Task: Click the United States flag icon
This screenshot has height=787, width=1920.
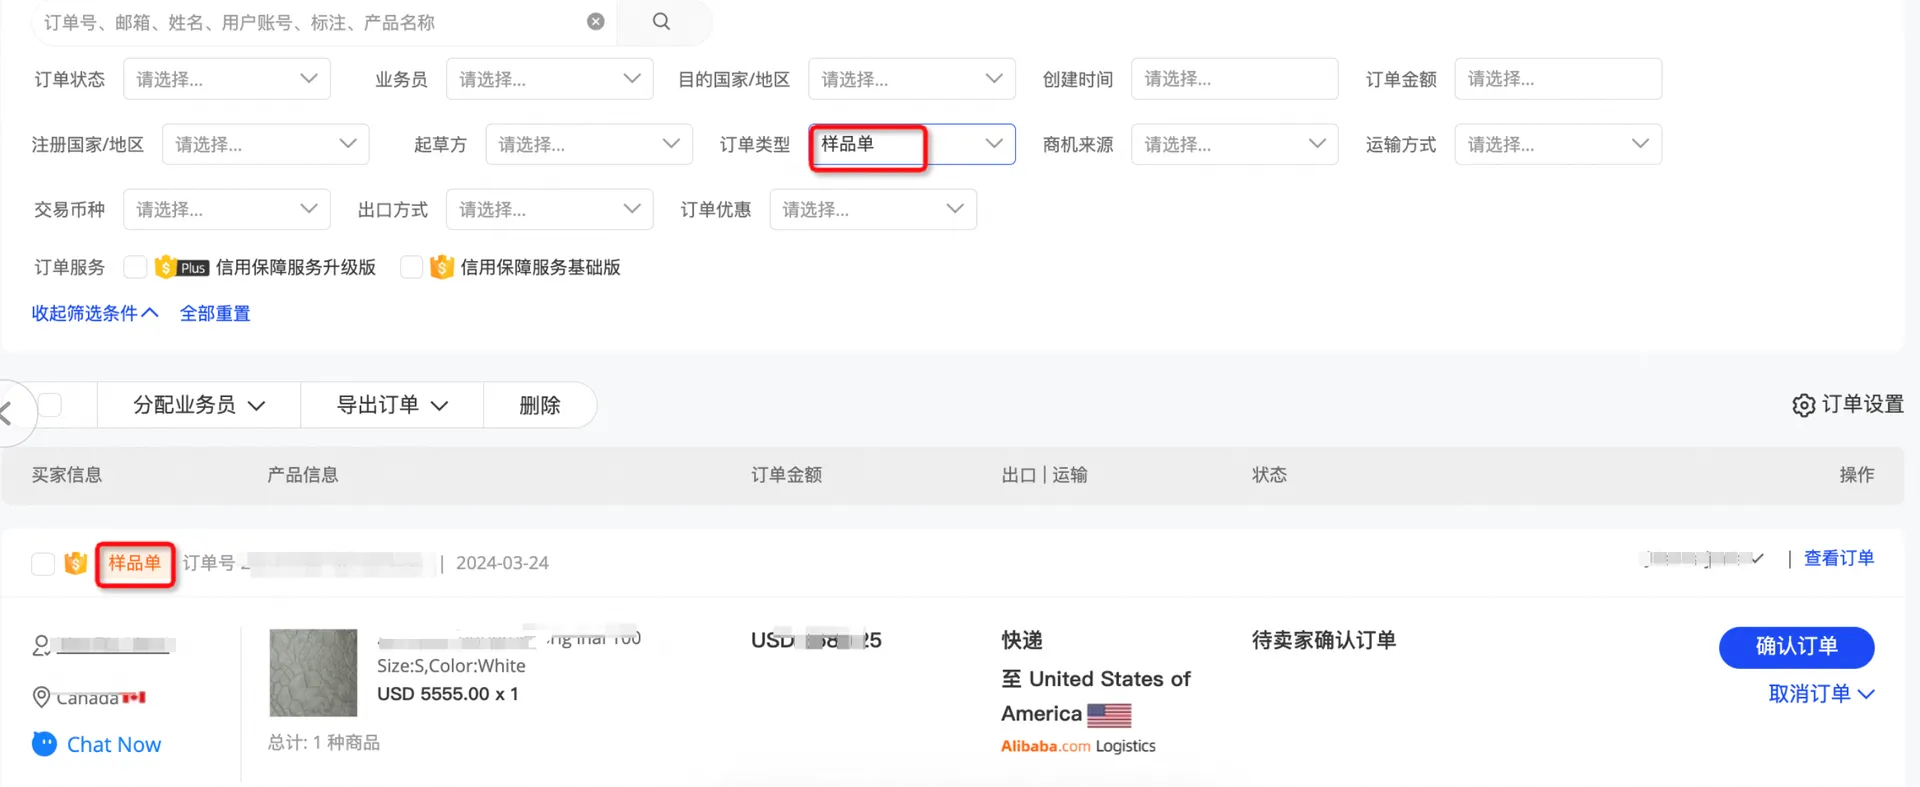Action: [x=1109, y=715]
